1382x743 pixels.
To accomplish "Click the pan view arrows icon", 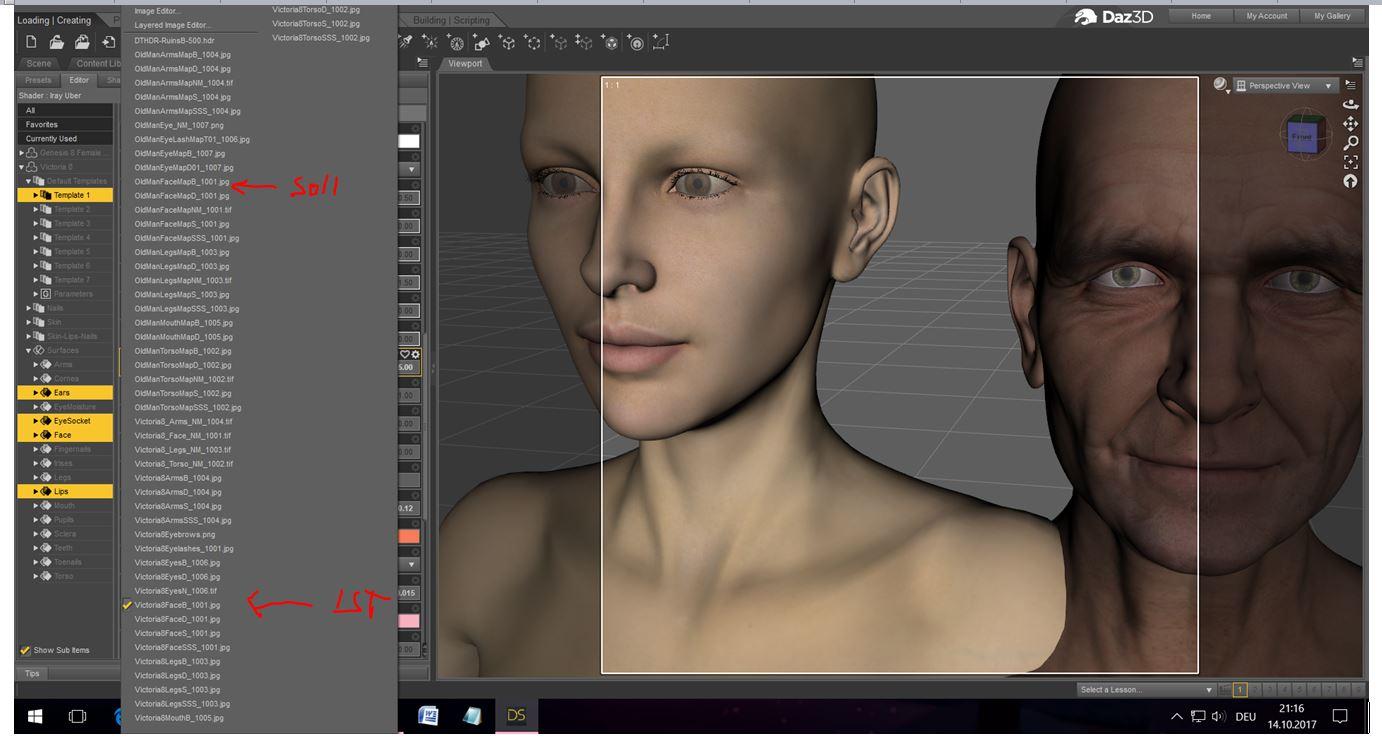I will pos(1350,124).
